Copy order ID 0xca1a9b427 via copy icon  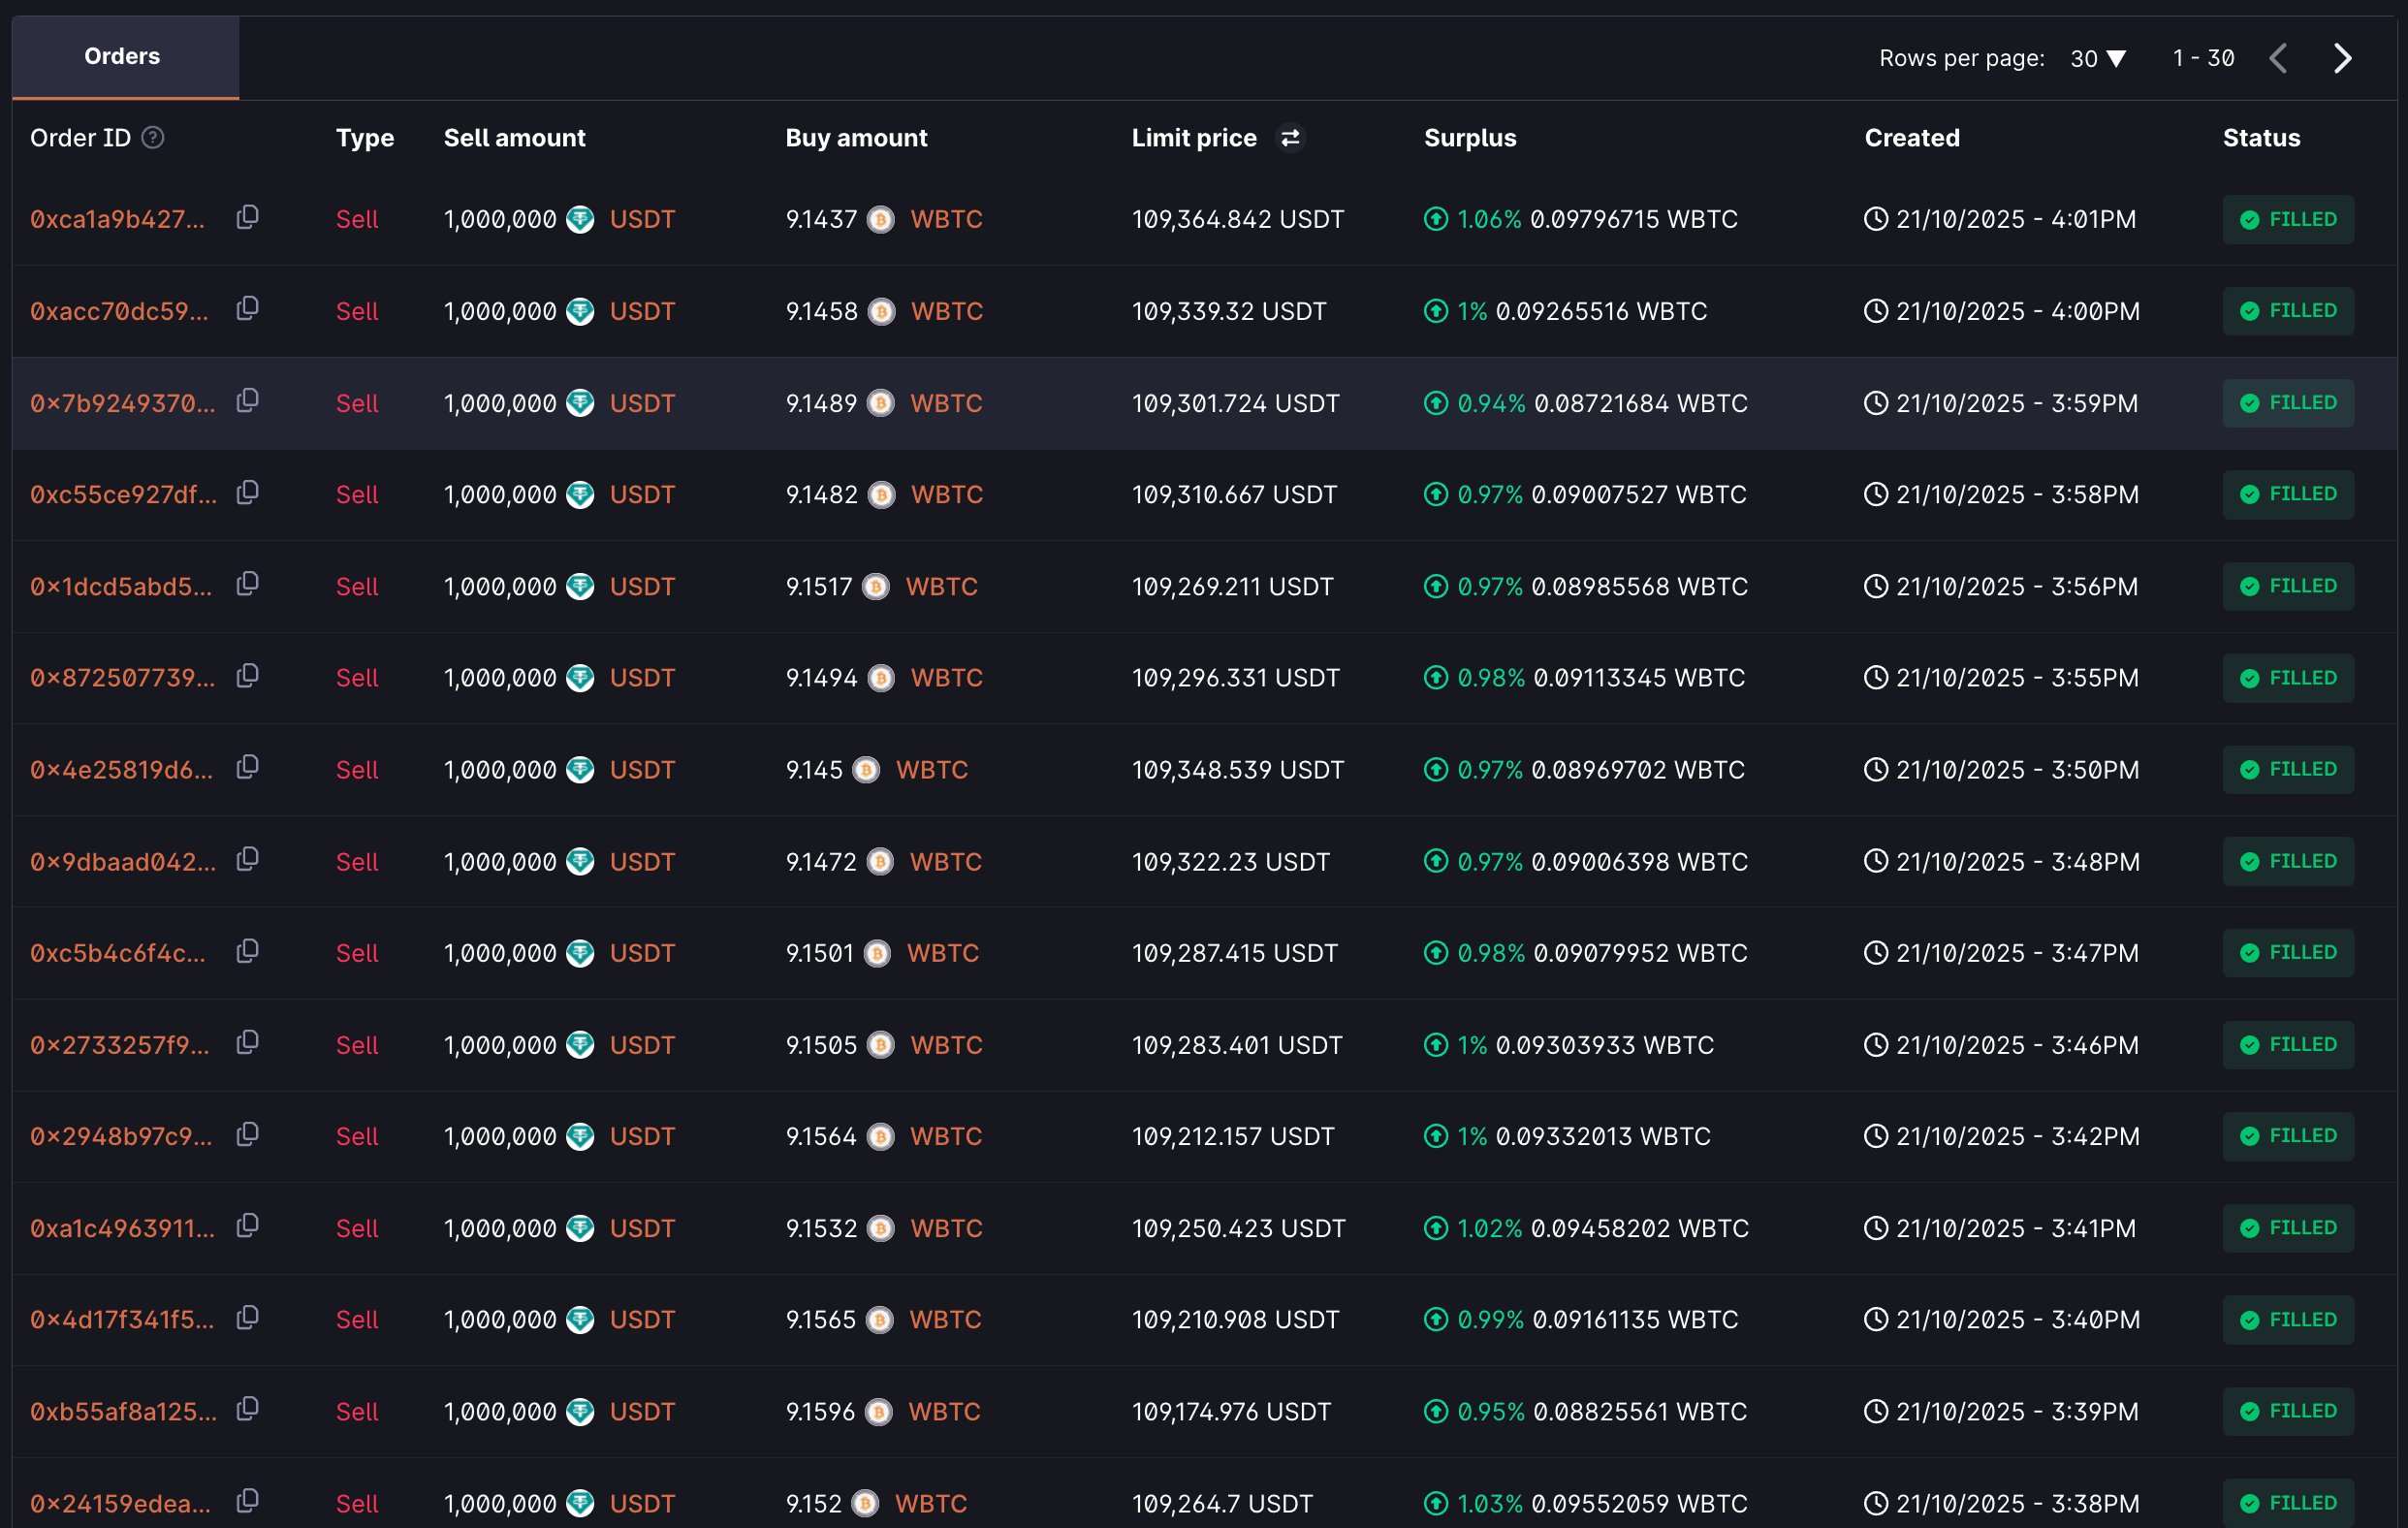tap(247, 217)
